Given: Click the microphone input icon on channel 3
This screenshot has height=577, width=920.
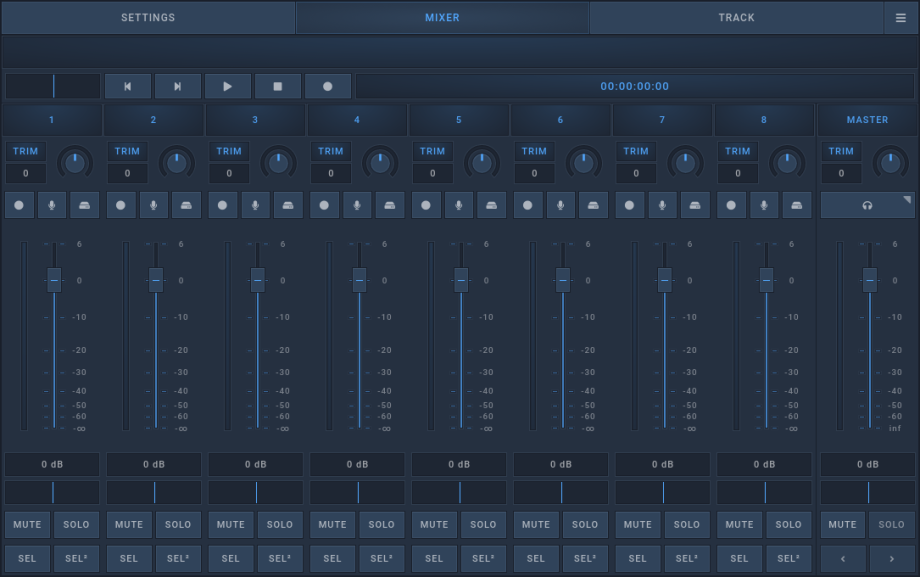Looking at the screenshot, I should pyautogui.click(x=256, y=205).
